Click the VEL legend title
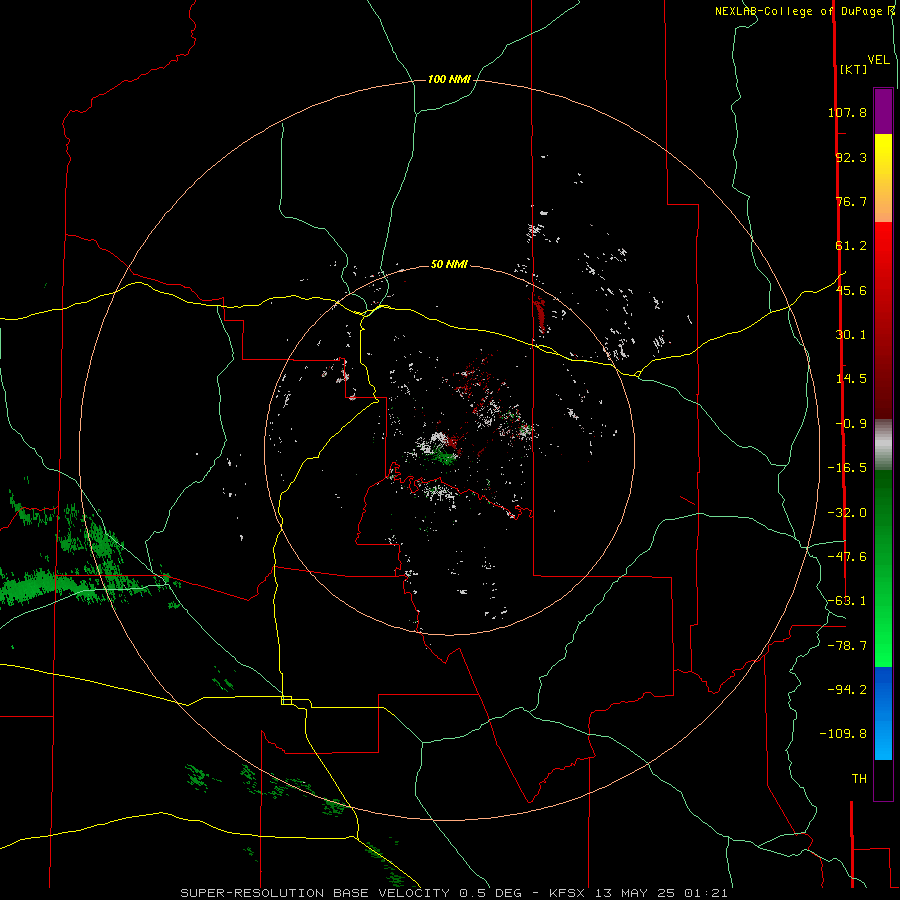 click(x=878, y=60)
